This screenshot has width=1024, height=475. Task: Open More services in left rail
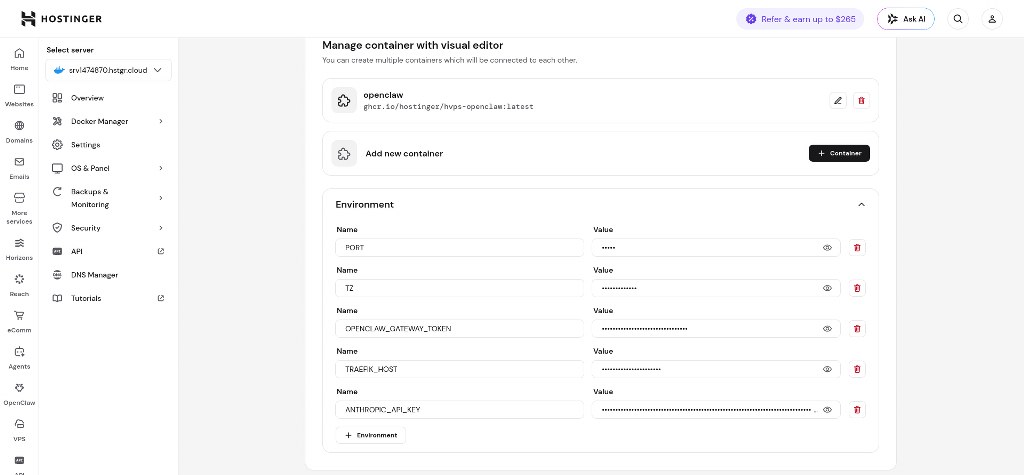pos(20,208)
